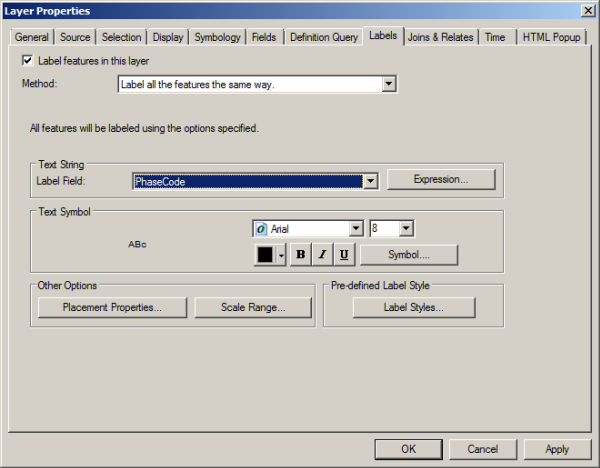Switch to the Definition Query tab
The height and width of the screenshot is (468, 600).
[323, 37]
